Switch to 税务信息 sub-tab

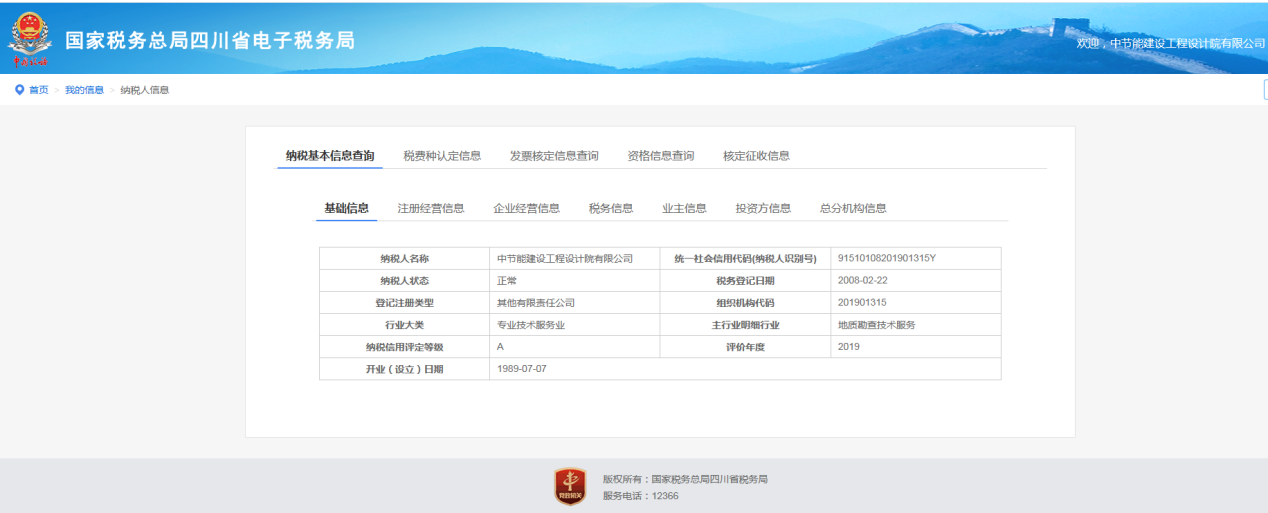tap(611, 208)
